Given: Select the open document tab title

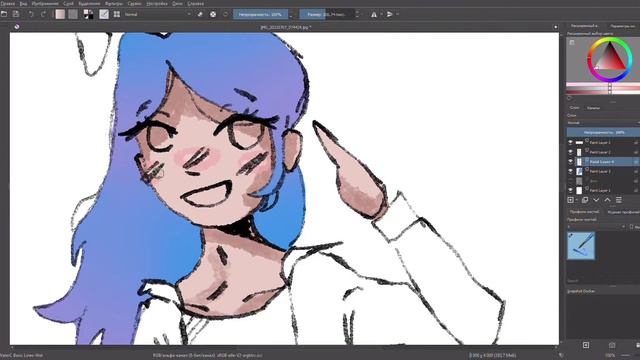Looking at the screenshot, I should click(x=286, y=27).
